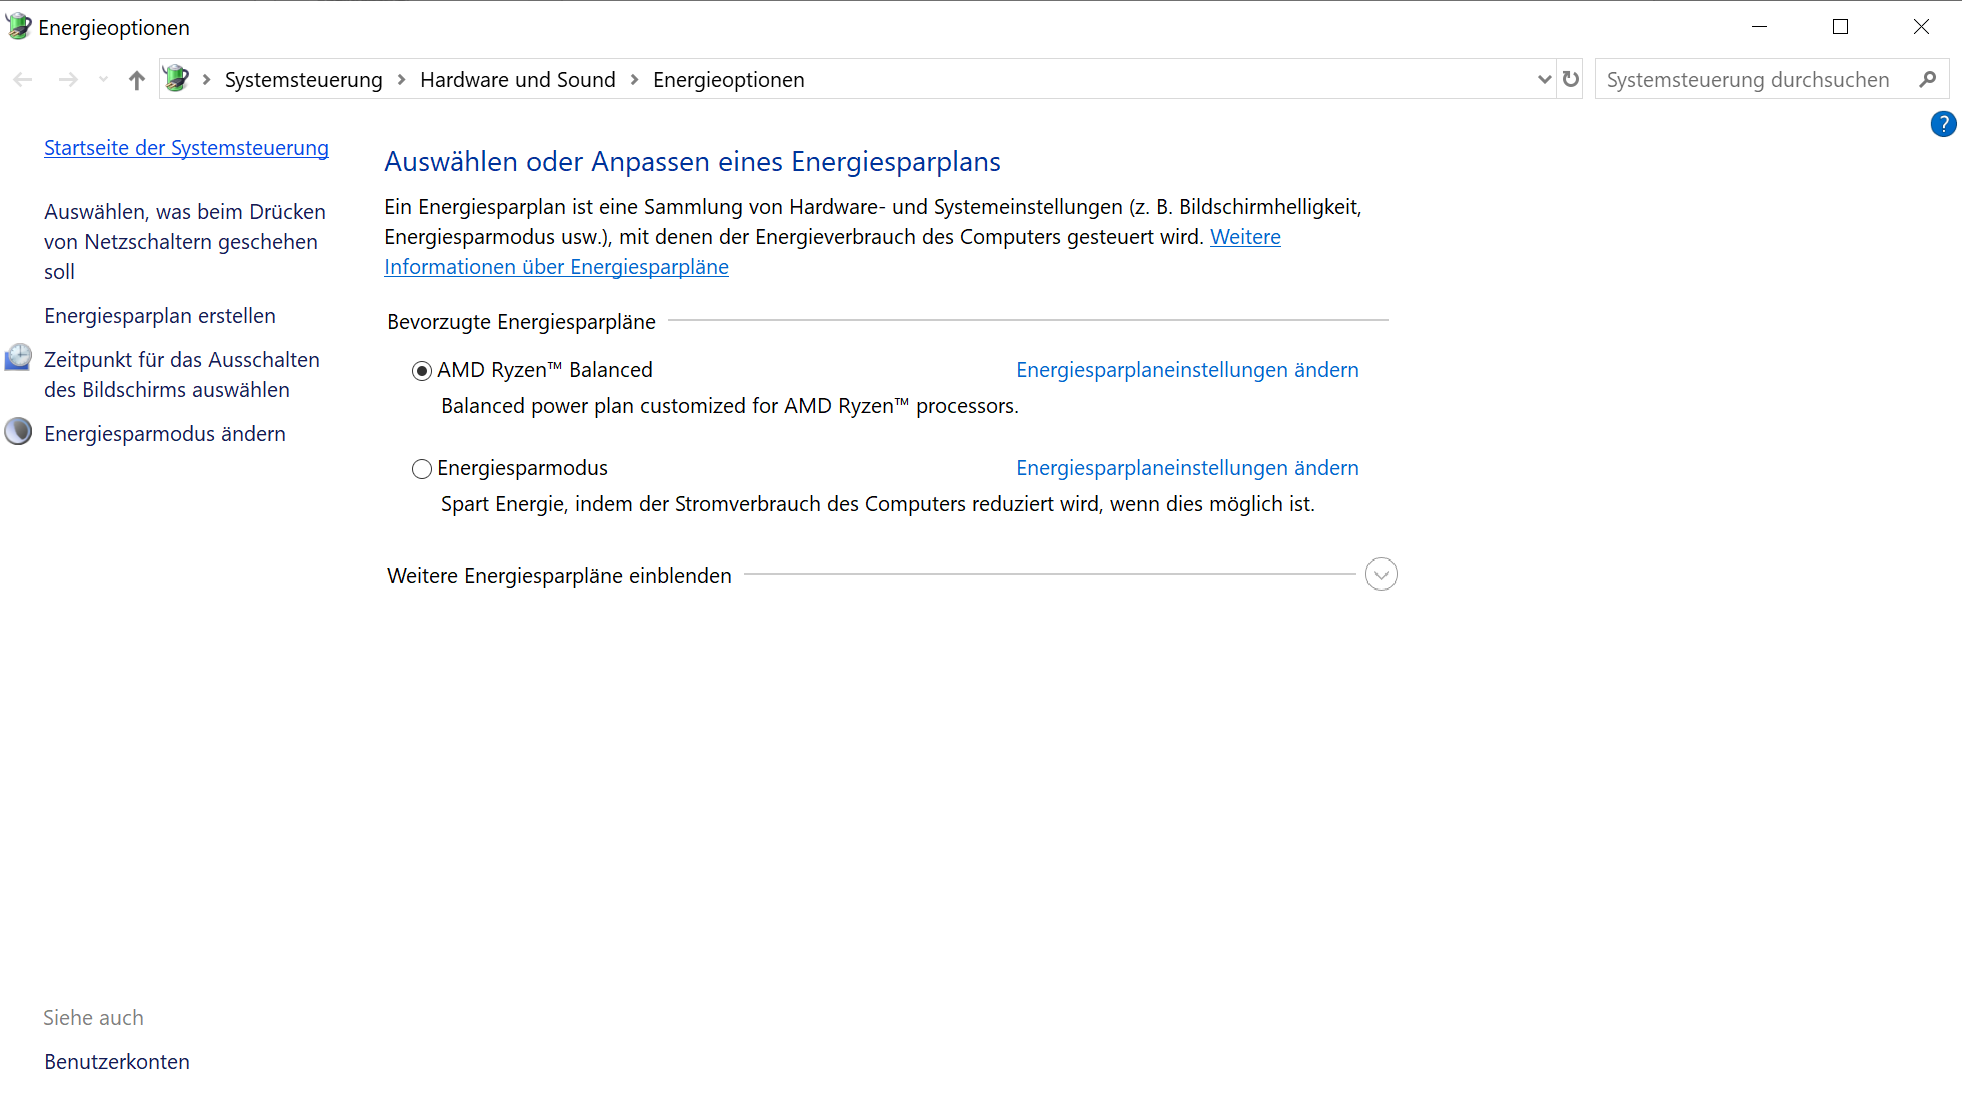Open the blue help question mark

[1942, 124]
